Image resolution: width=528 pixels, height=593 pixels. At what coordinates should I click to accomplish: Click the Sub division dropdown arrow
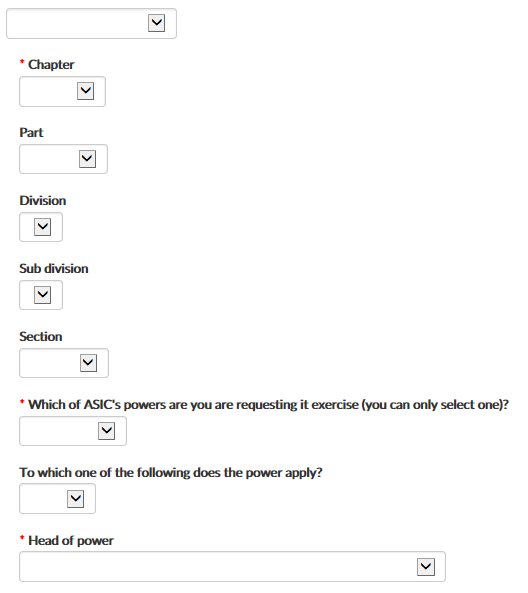[x=42, y=295]
